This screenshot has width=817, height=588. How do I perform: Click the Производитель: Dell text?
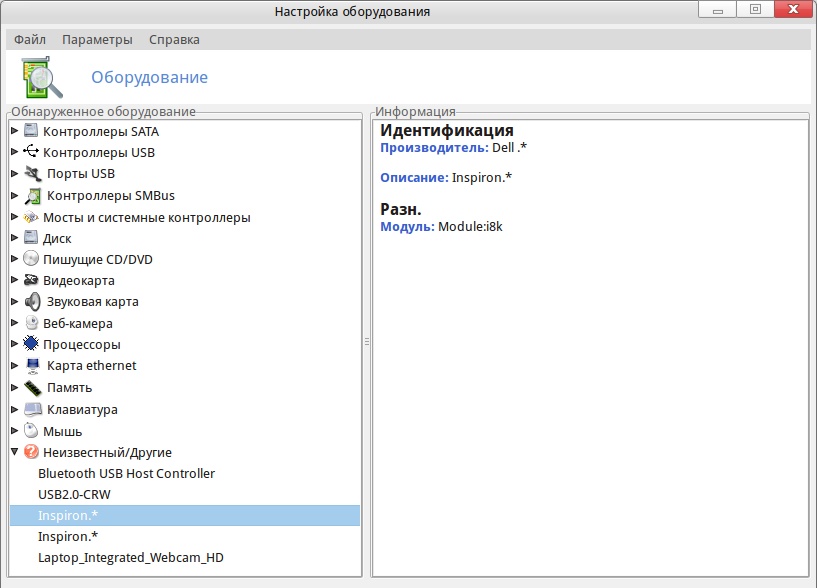coord(453,148)
